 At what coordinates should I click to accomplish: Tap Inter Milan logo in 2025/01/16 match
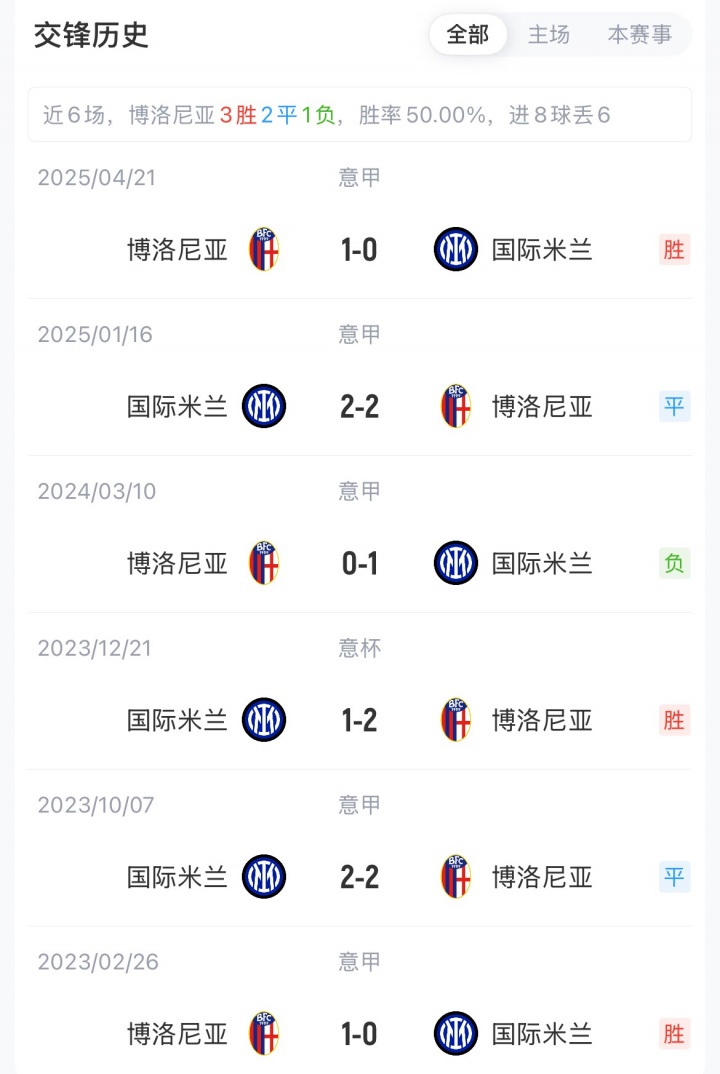(x=264, y=407)
